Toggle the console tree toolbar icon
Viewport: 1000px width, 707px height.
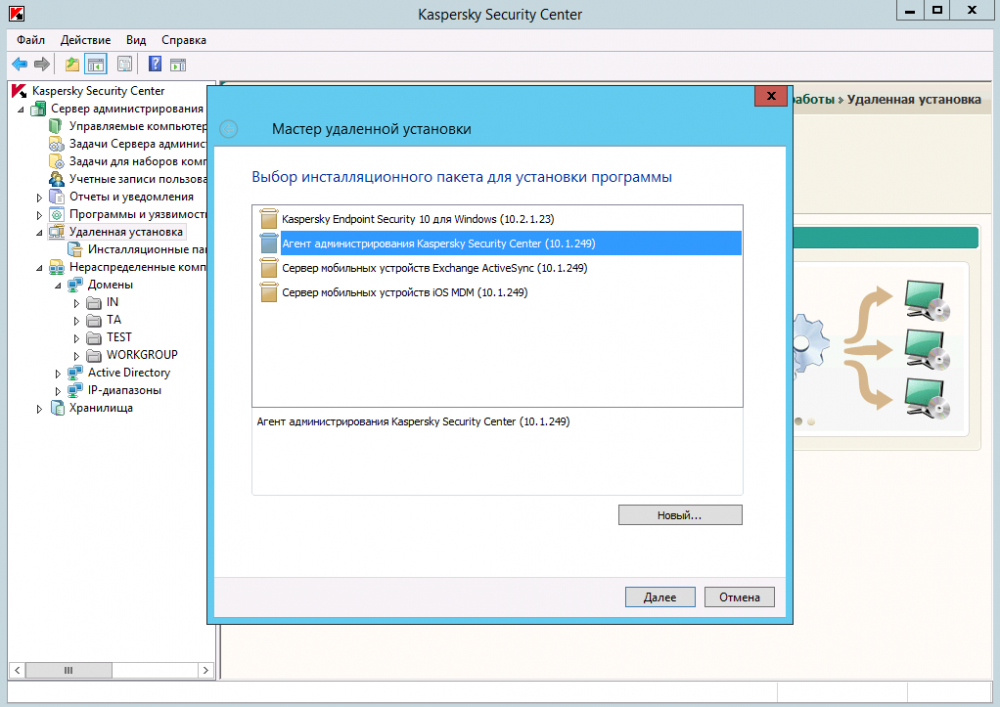[x=96, y=64]
